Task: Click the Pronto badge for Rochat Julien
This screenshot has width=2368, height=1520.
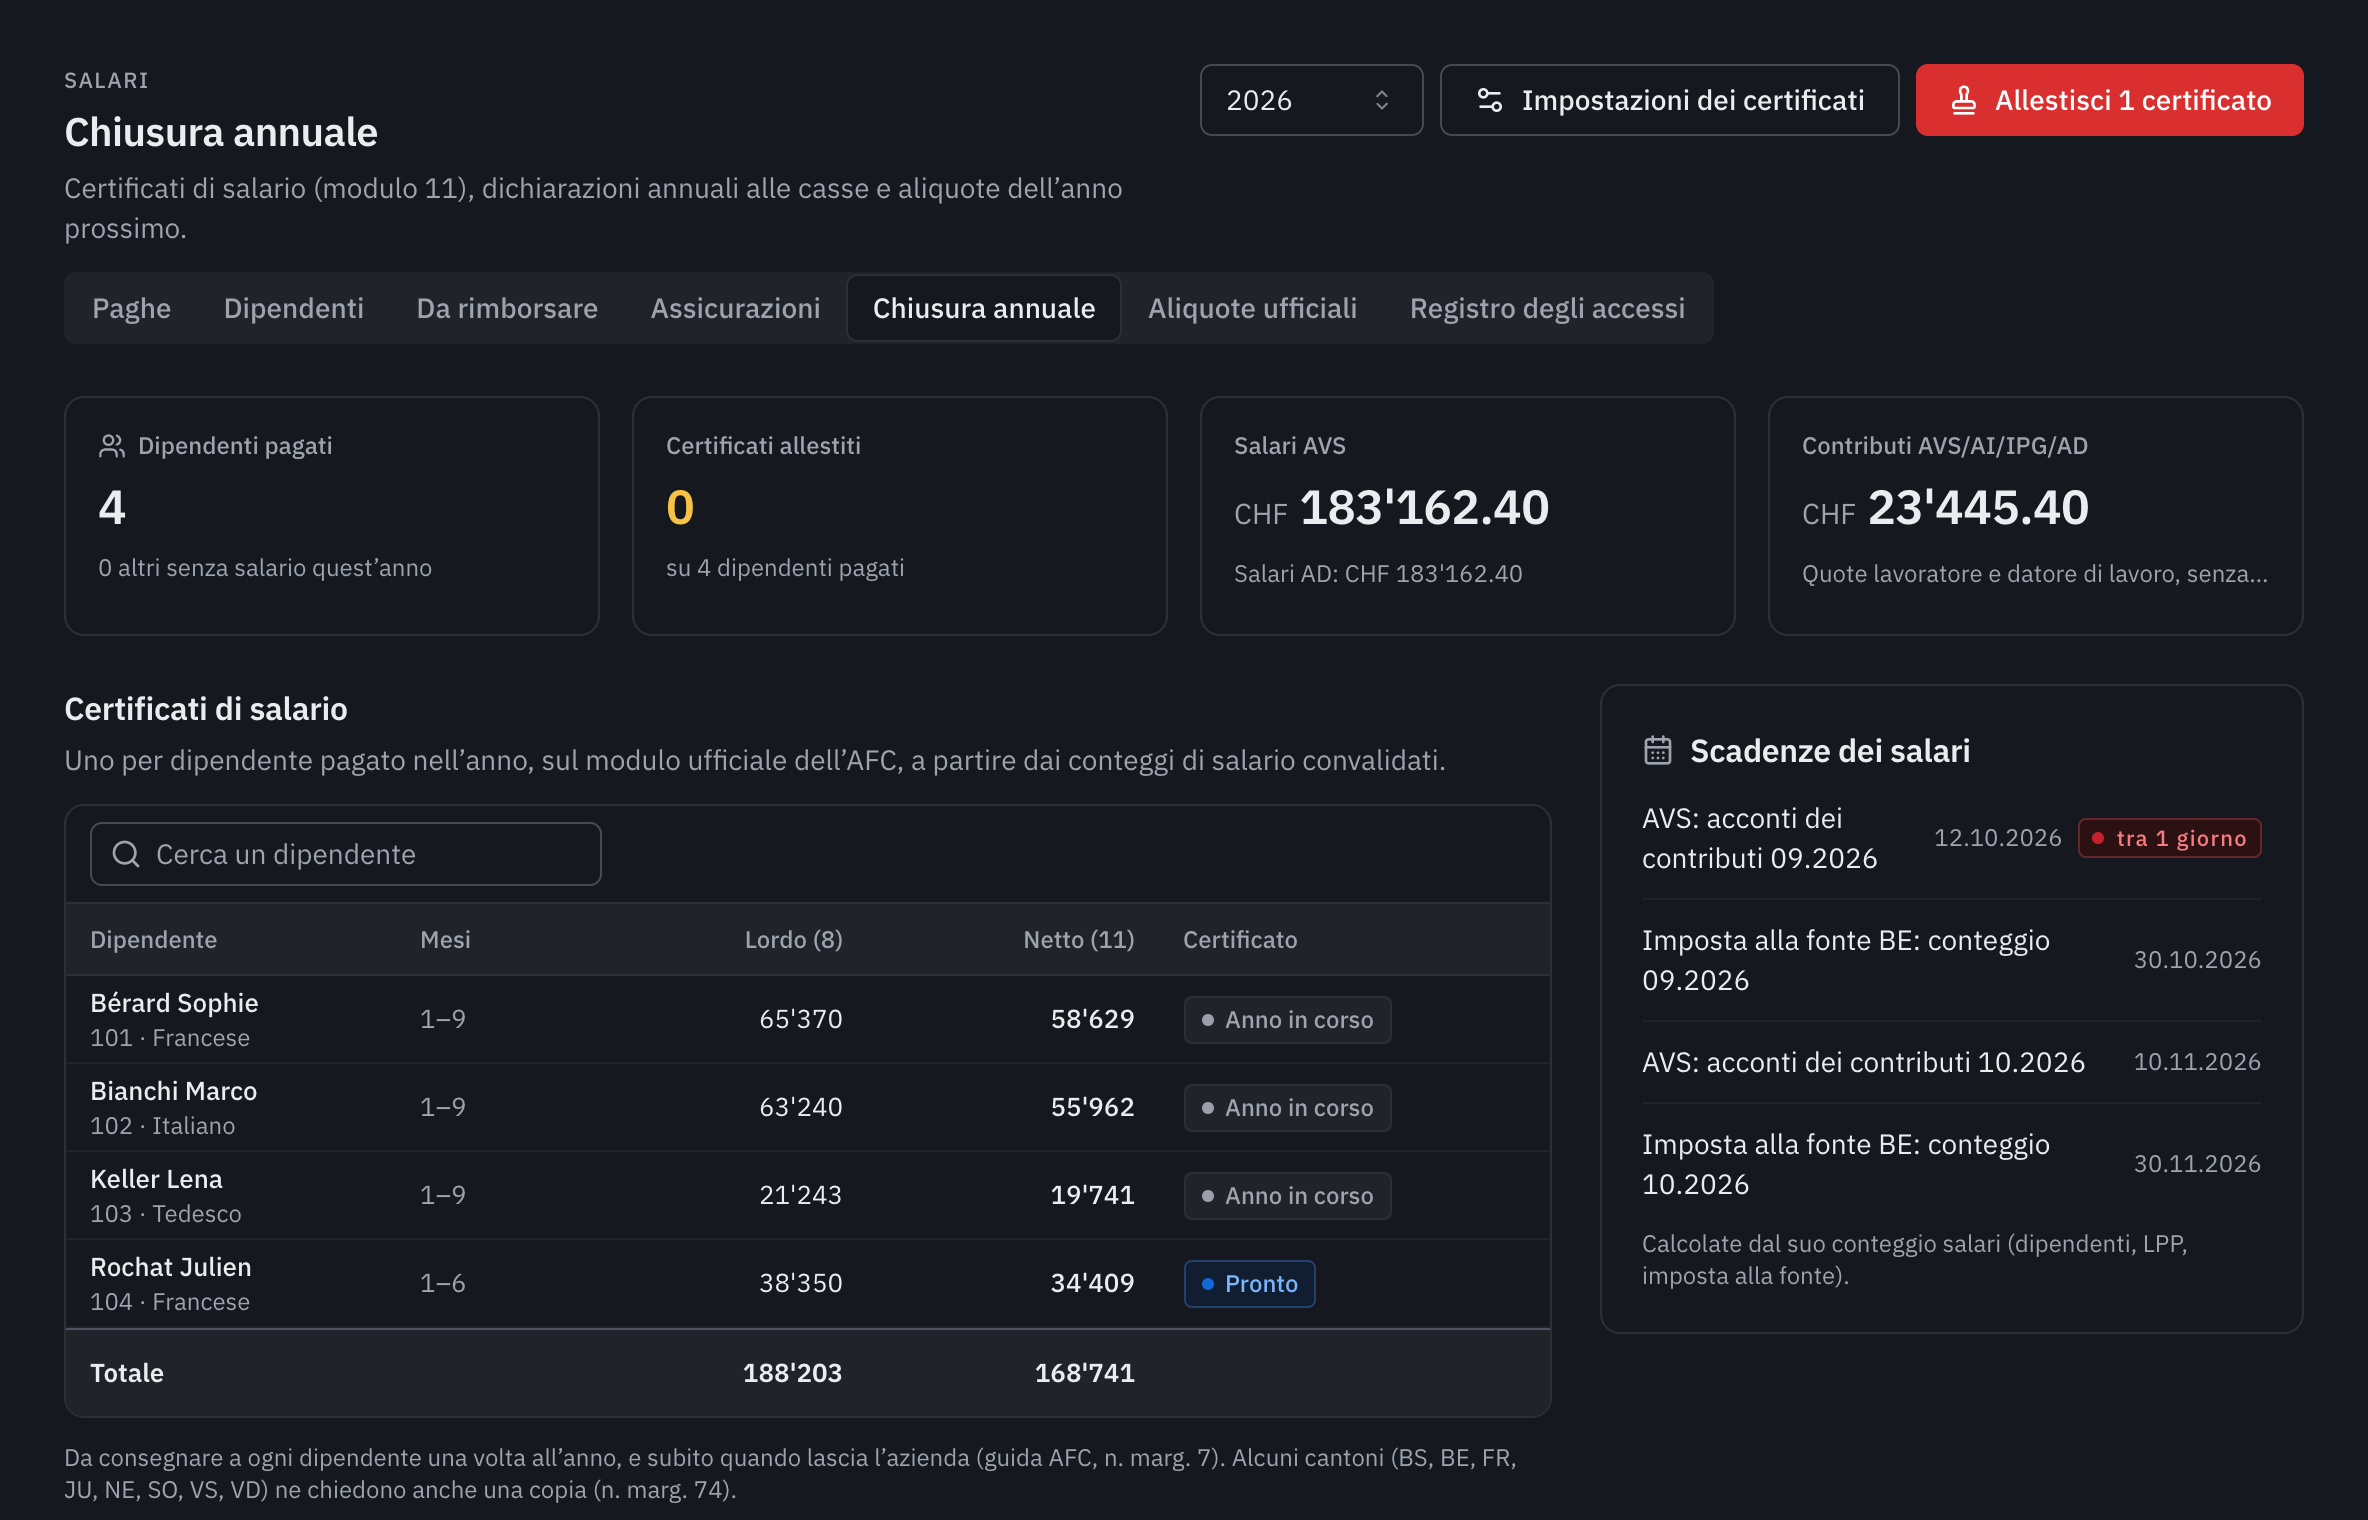Action: 1249,1284
